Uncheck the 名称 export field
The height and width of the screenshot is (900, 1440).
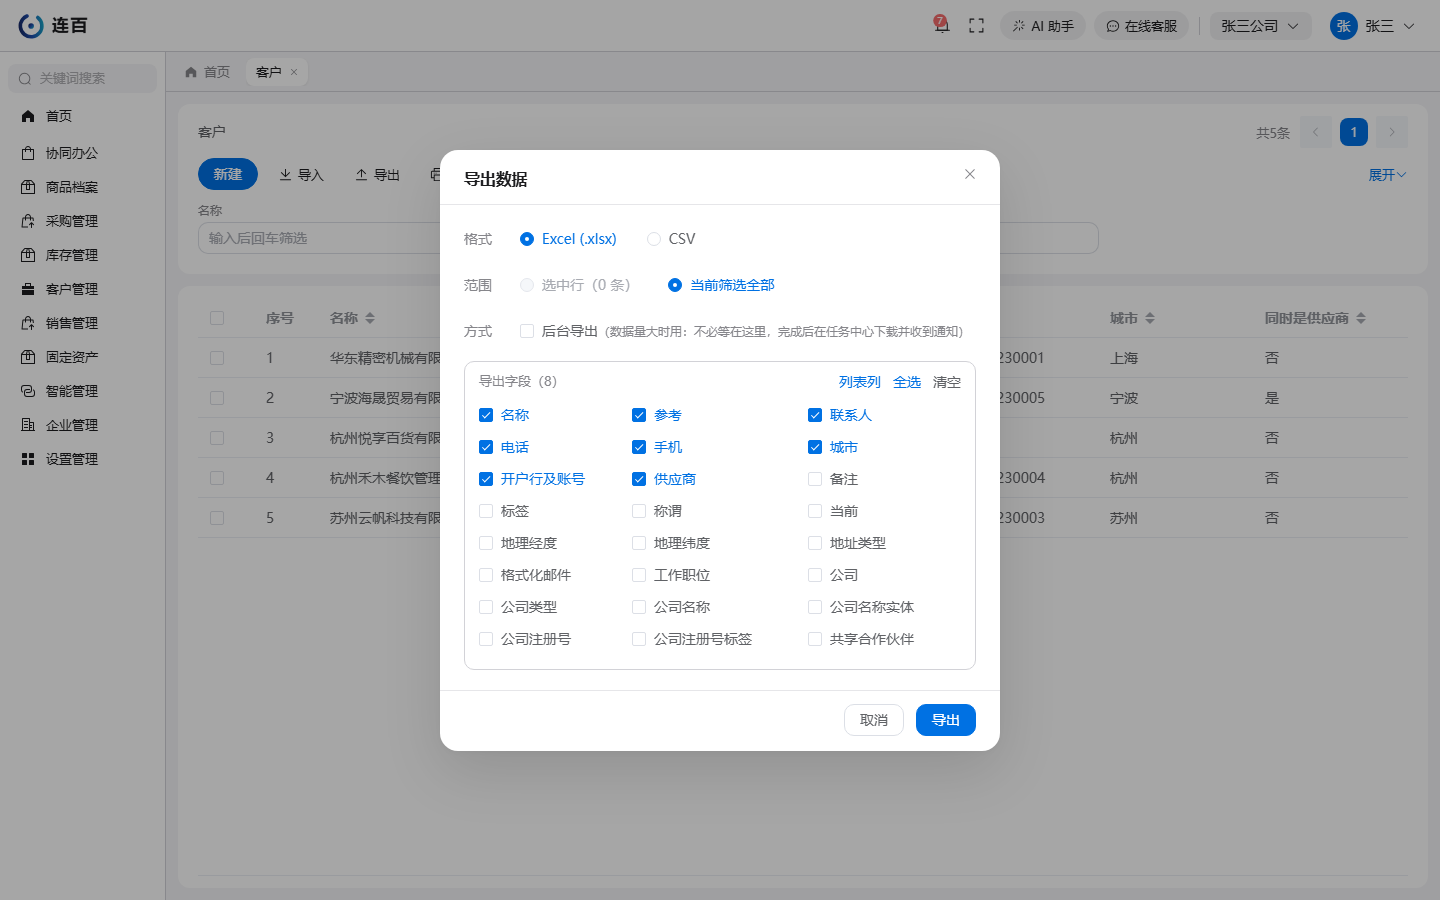[486, 415]
